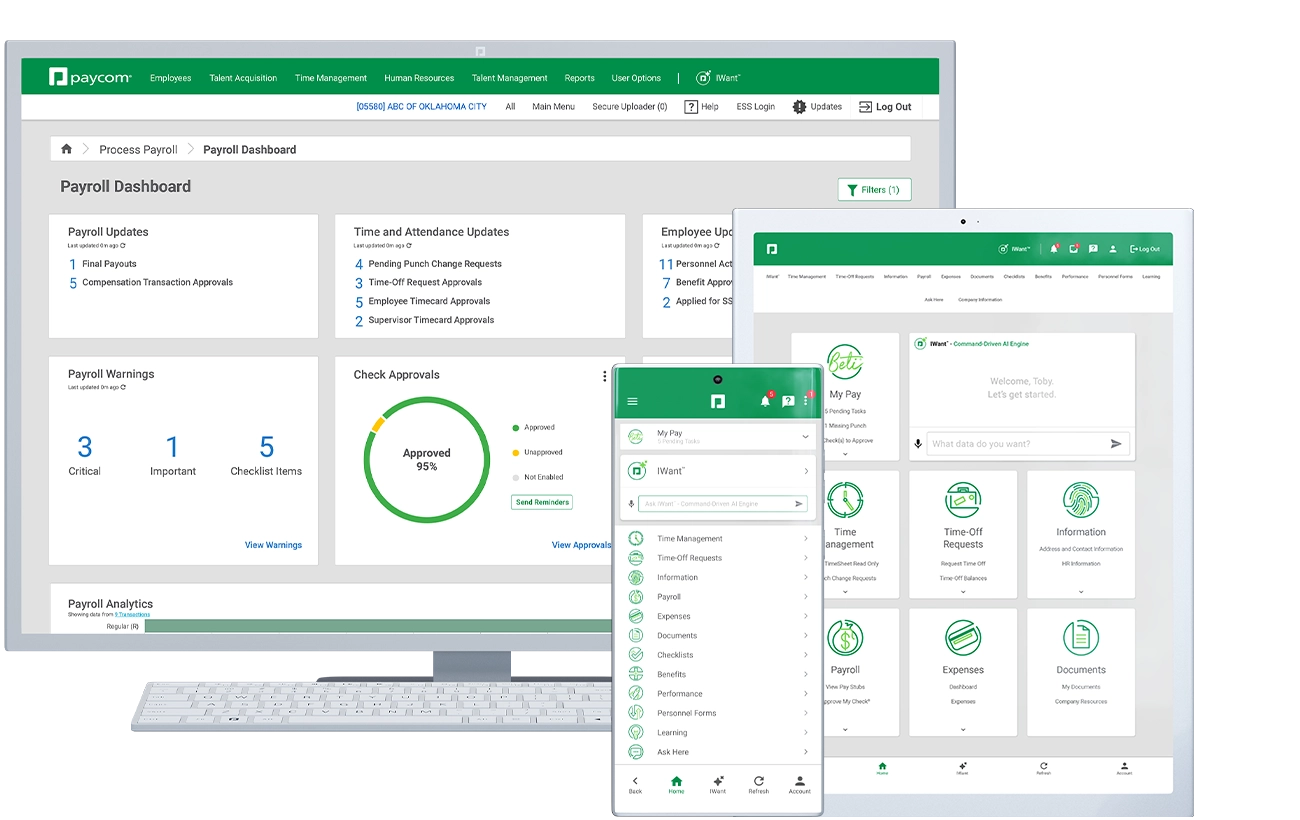Click the send arrow in tablet IWant card

pyautogui.click(x=1116, y=444)
